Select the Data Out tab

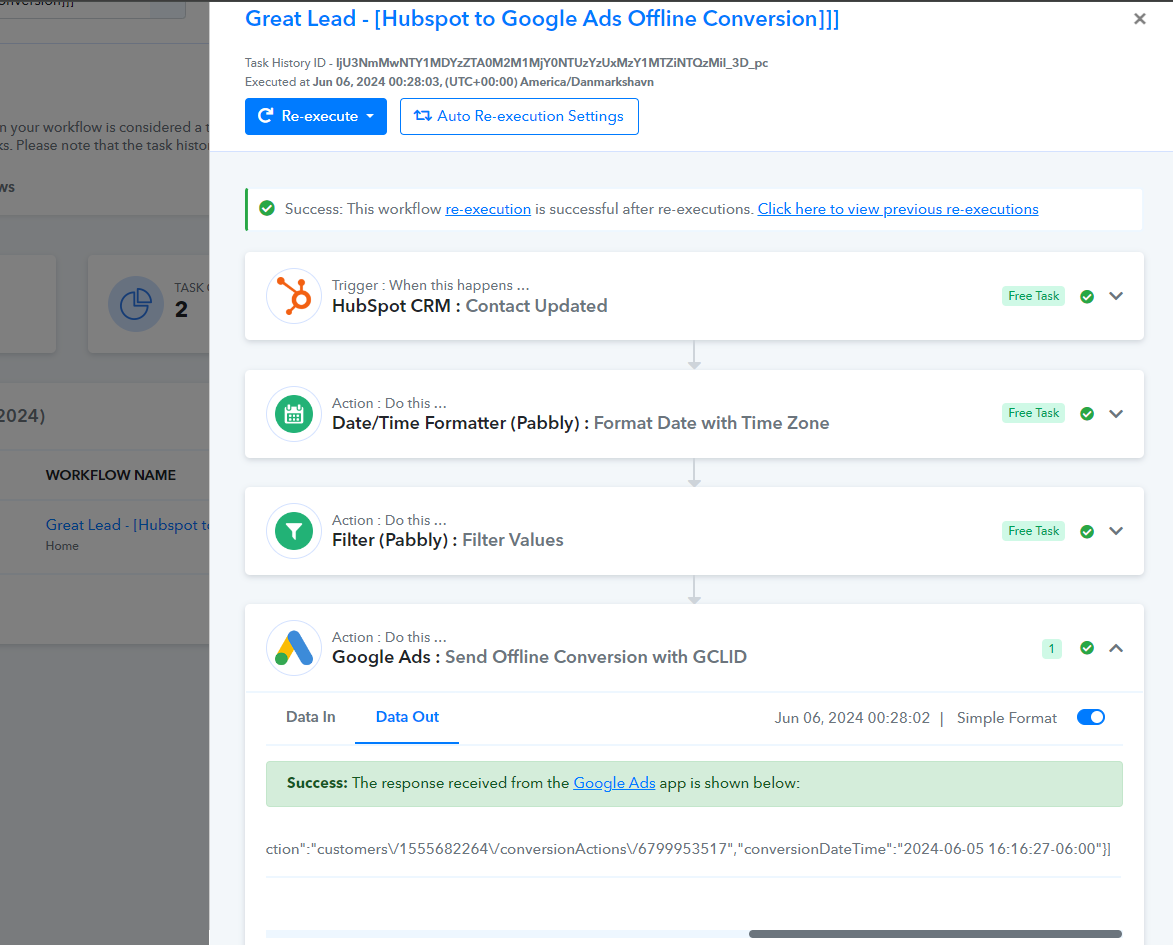407,717
